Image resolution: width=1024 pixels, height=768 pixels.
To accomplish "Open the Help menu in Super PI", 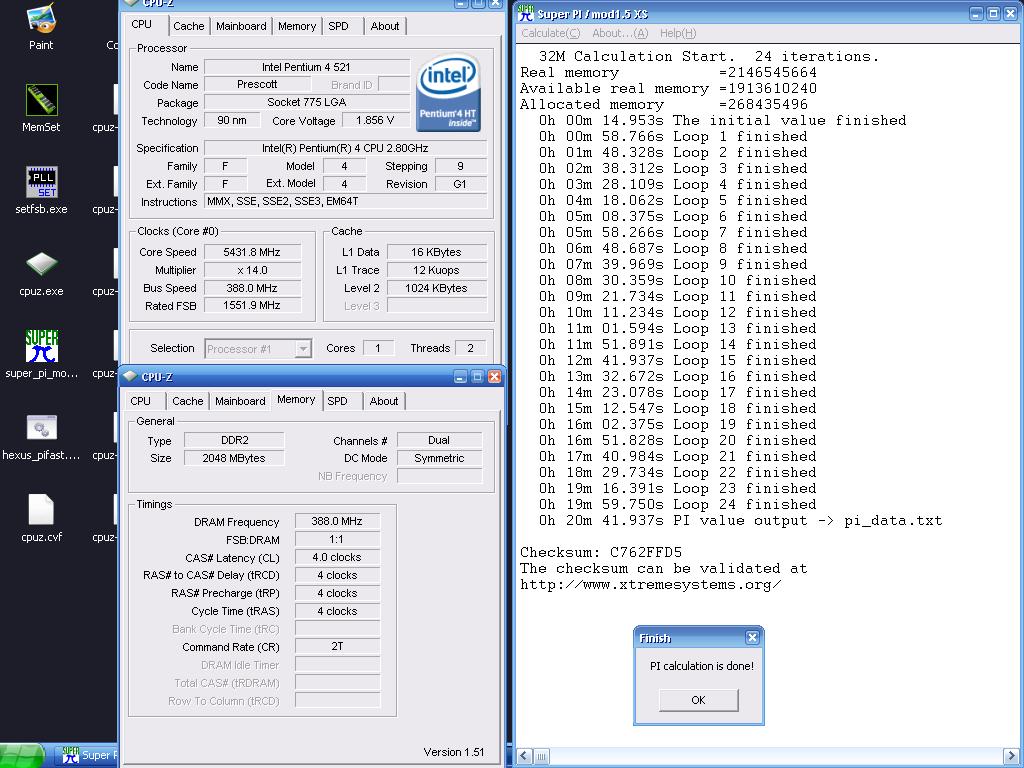I will click(678, 33).
